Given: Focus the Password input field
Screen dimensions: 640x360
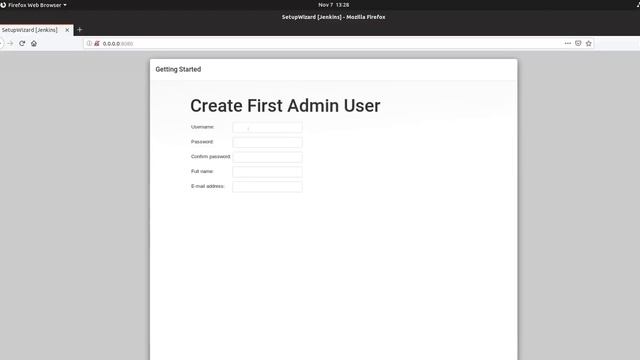Looking at the screenshot, I should (x=267, y=142).
